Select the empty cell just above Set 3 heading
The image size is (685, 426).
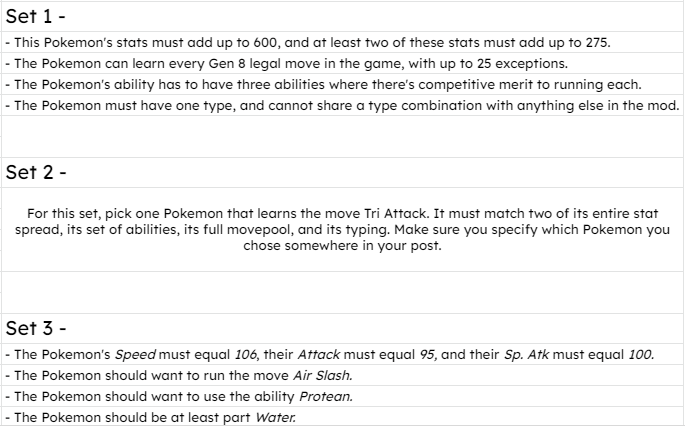click(342, 291)
